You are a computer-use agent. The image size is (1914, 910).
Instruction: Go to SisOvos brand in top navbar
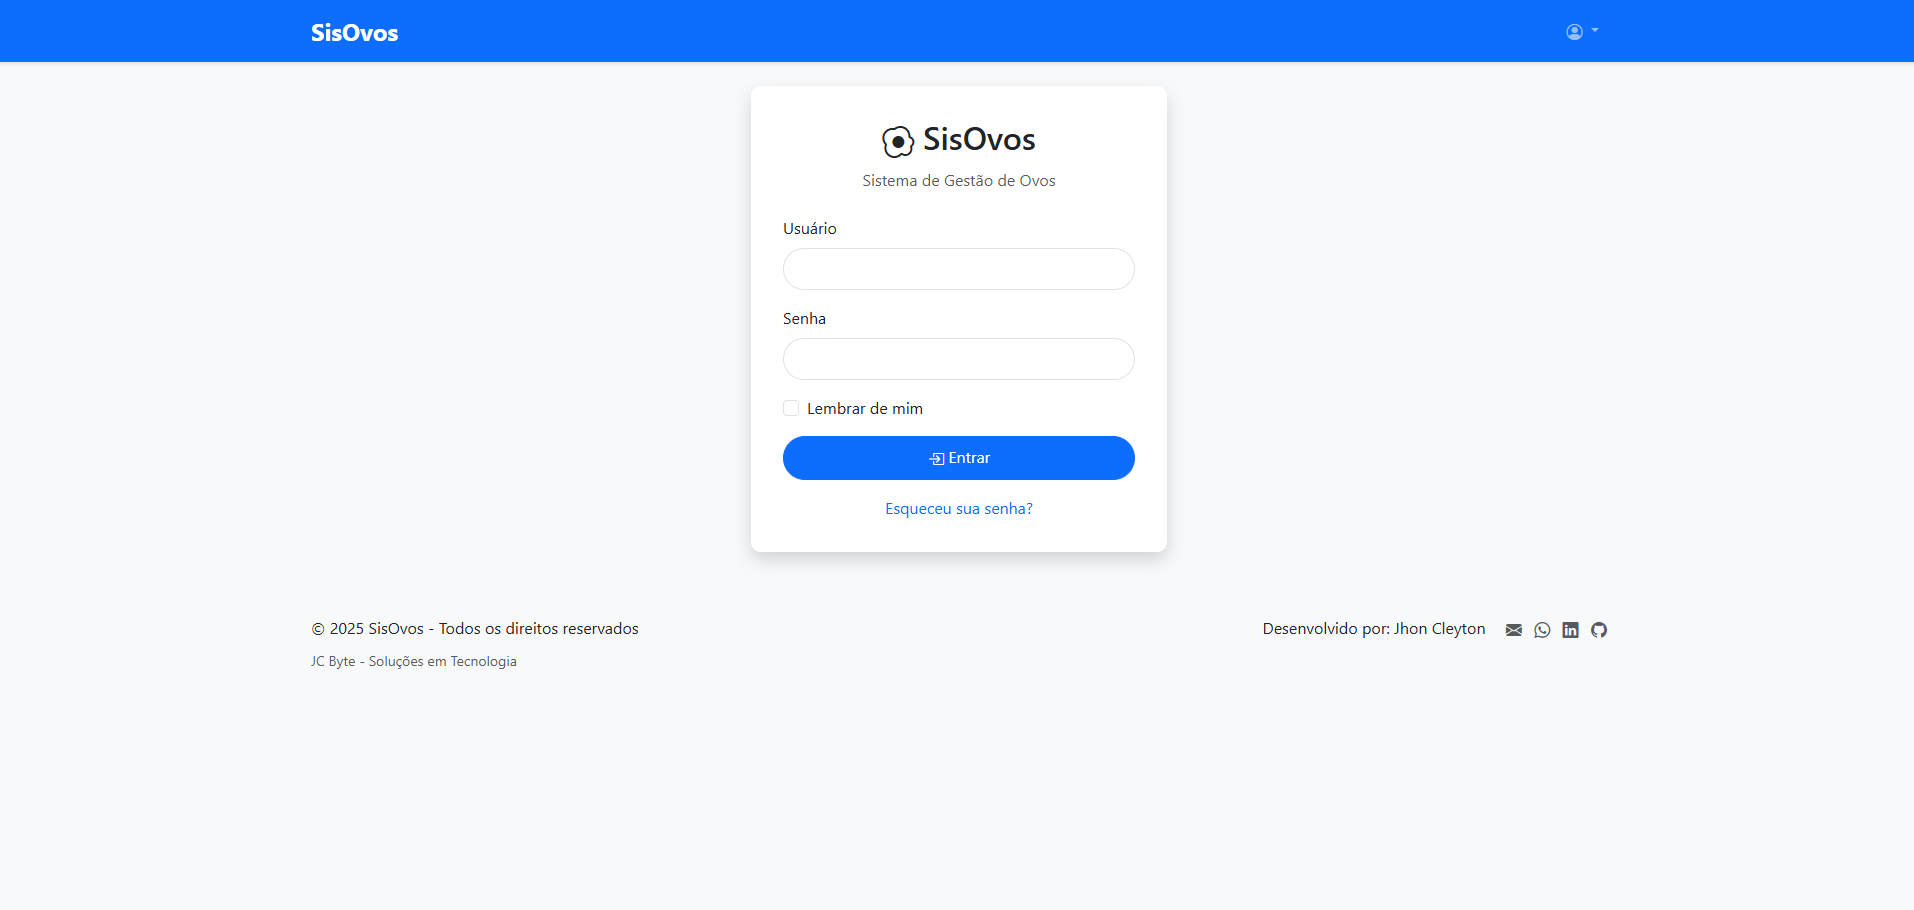[x=354, y=33]
